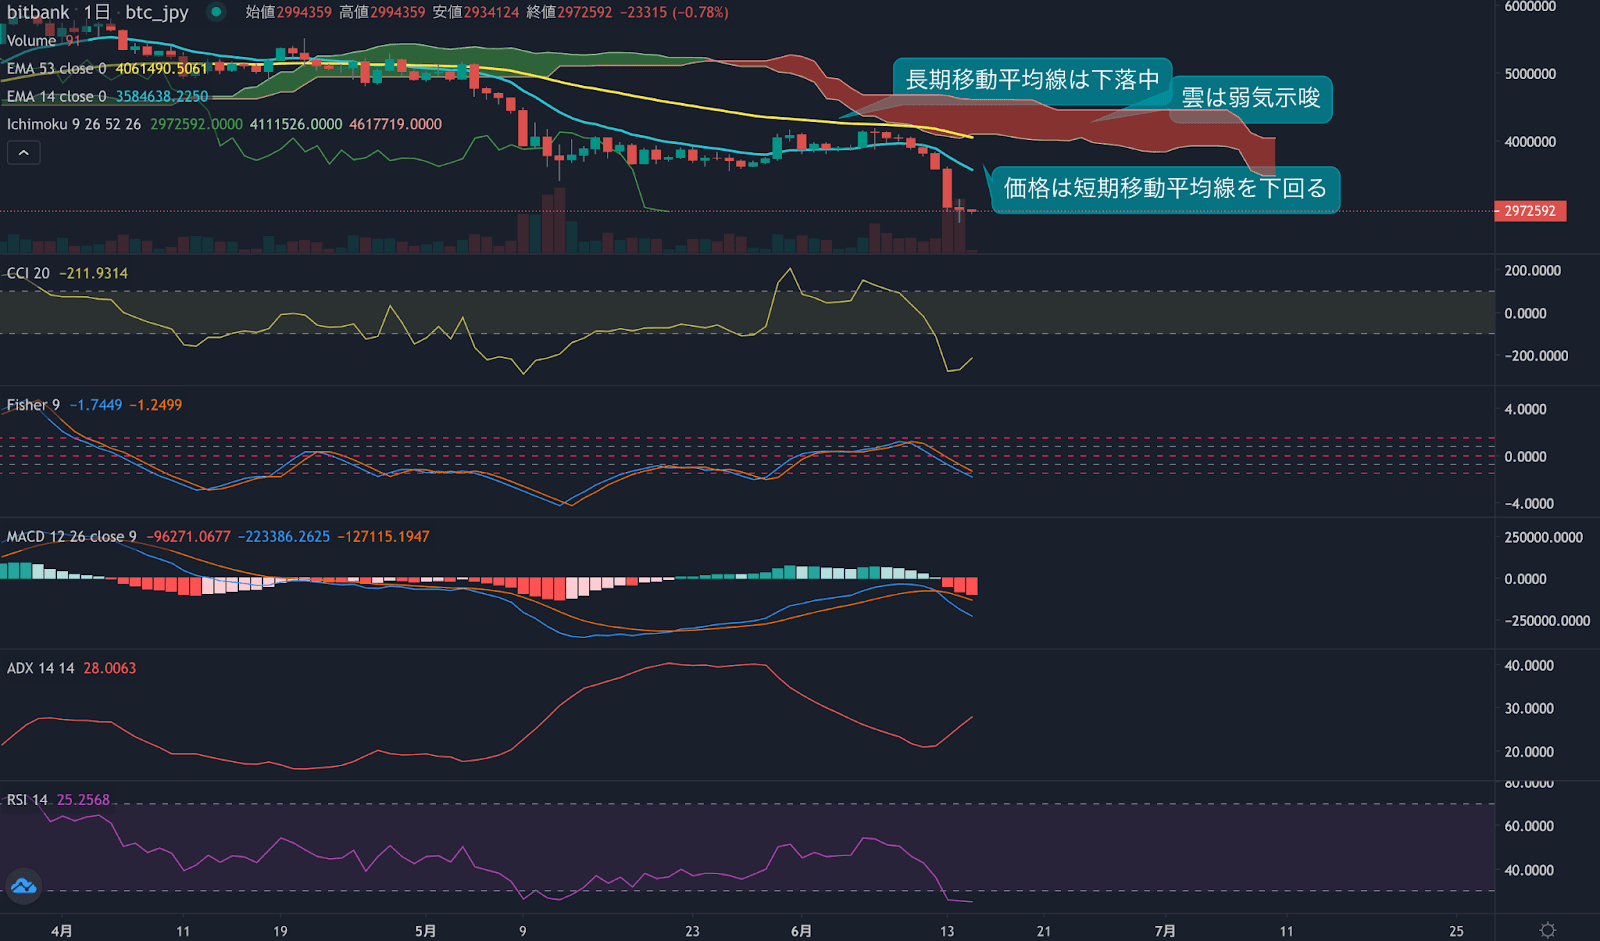Click the 長期移動平均線は下落中 callout
Image resolution: width=1600 pixels, height=941 pixels.
(1031, 79)
